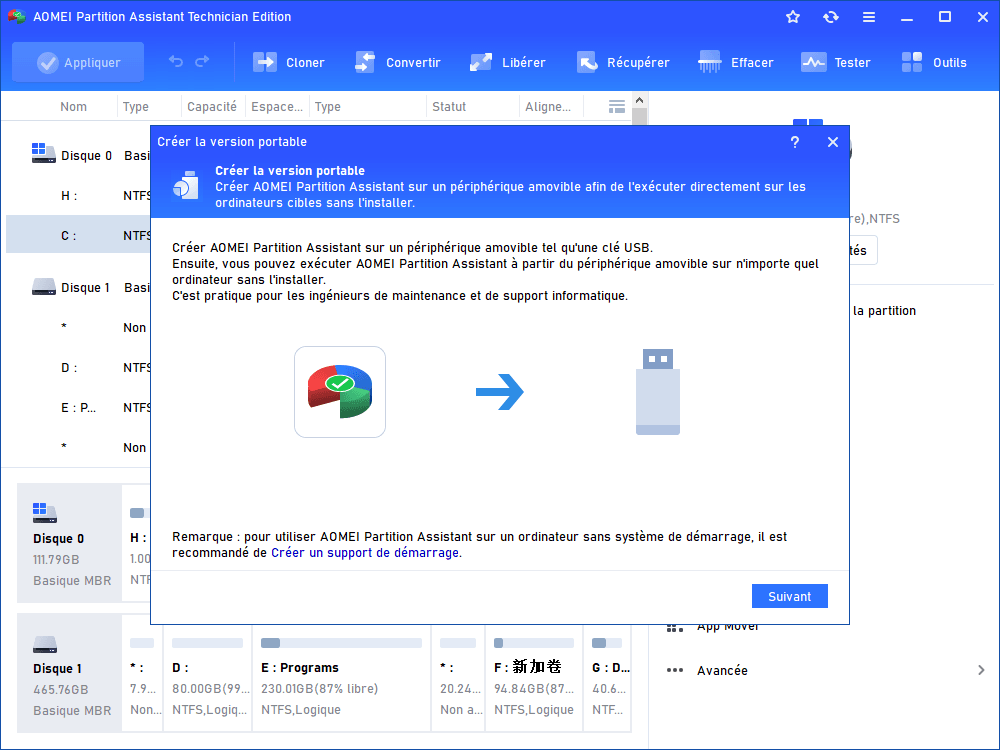1000x750 pixels.
Task: Open the Outils menu
Action: pos(934,62)
